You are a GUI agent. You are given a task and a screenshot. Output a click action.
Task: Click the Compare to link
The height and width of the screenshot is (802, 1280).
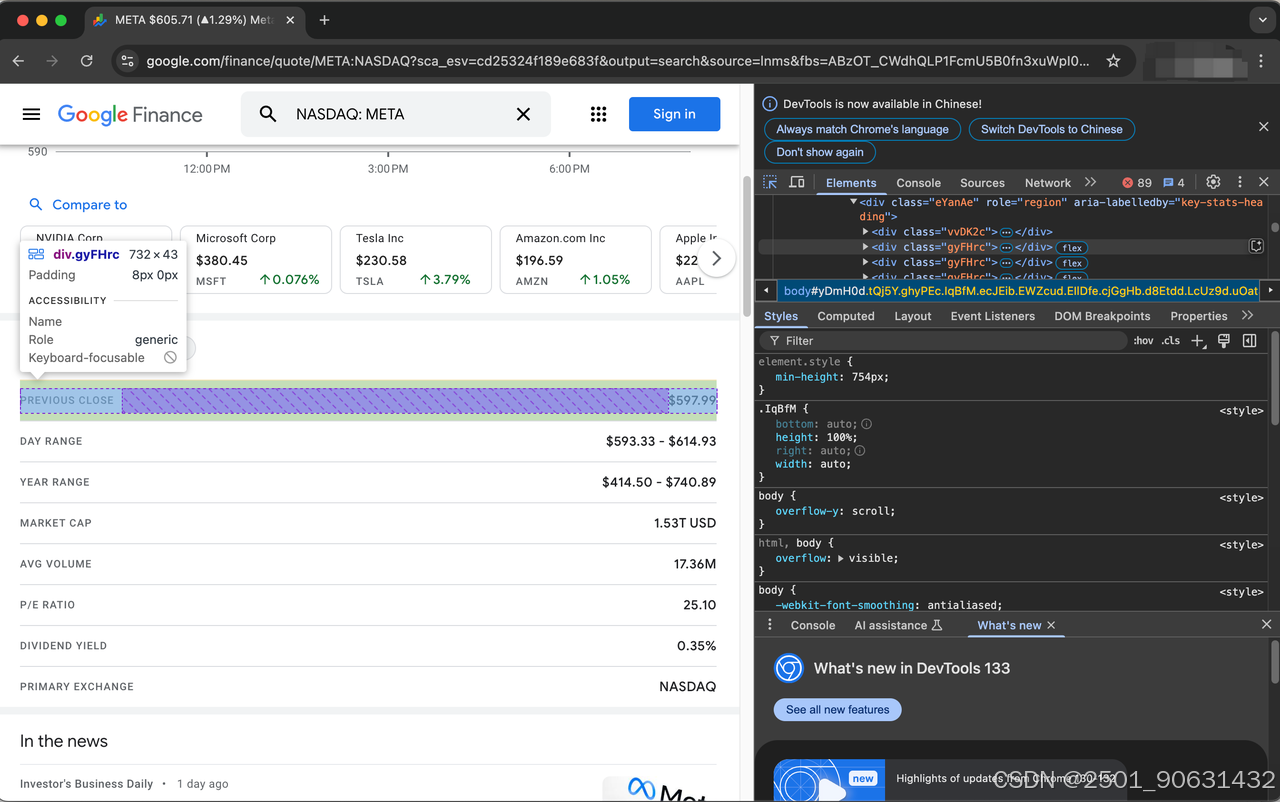pyautogui.click(x=78, y=204)
